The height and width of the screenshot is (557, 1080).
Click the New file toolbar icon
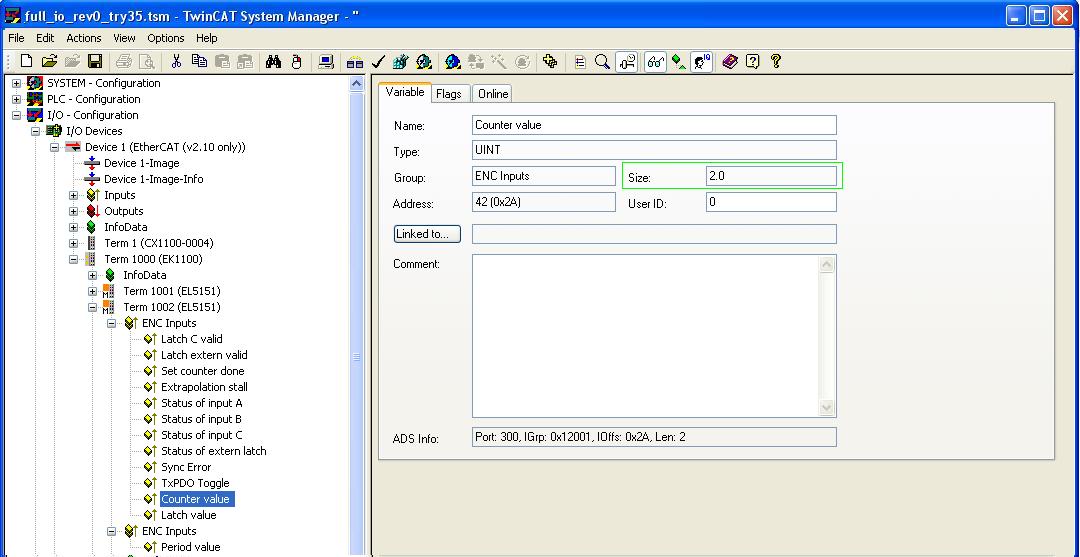point(26,61)
